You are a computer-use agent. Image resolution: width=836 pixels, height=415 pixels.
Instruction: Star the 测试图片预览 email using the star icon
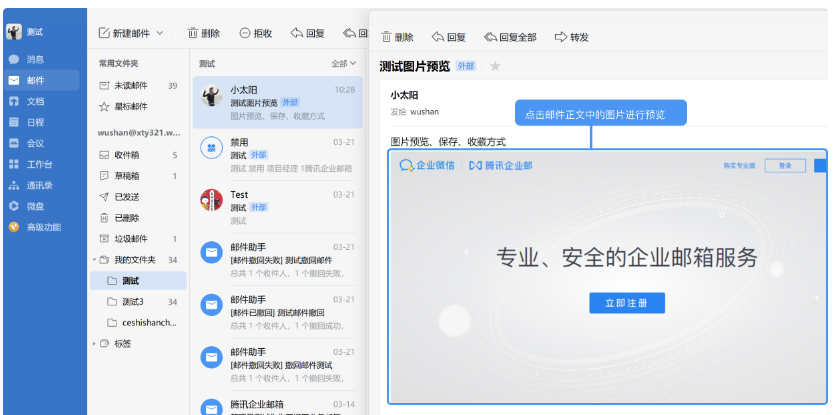click(x=495, y=66)
